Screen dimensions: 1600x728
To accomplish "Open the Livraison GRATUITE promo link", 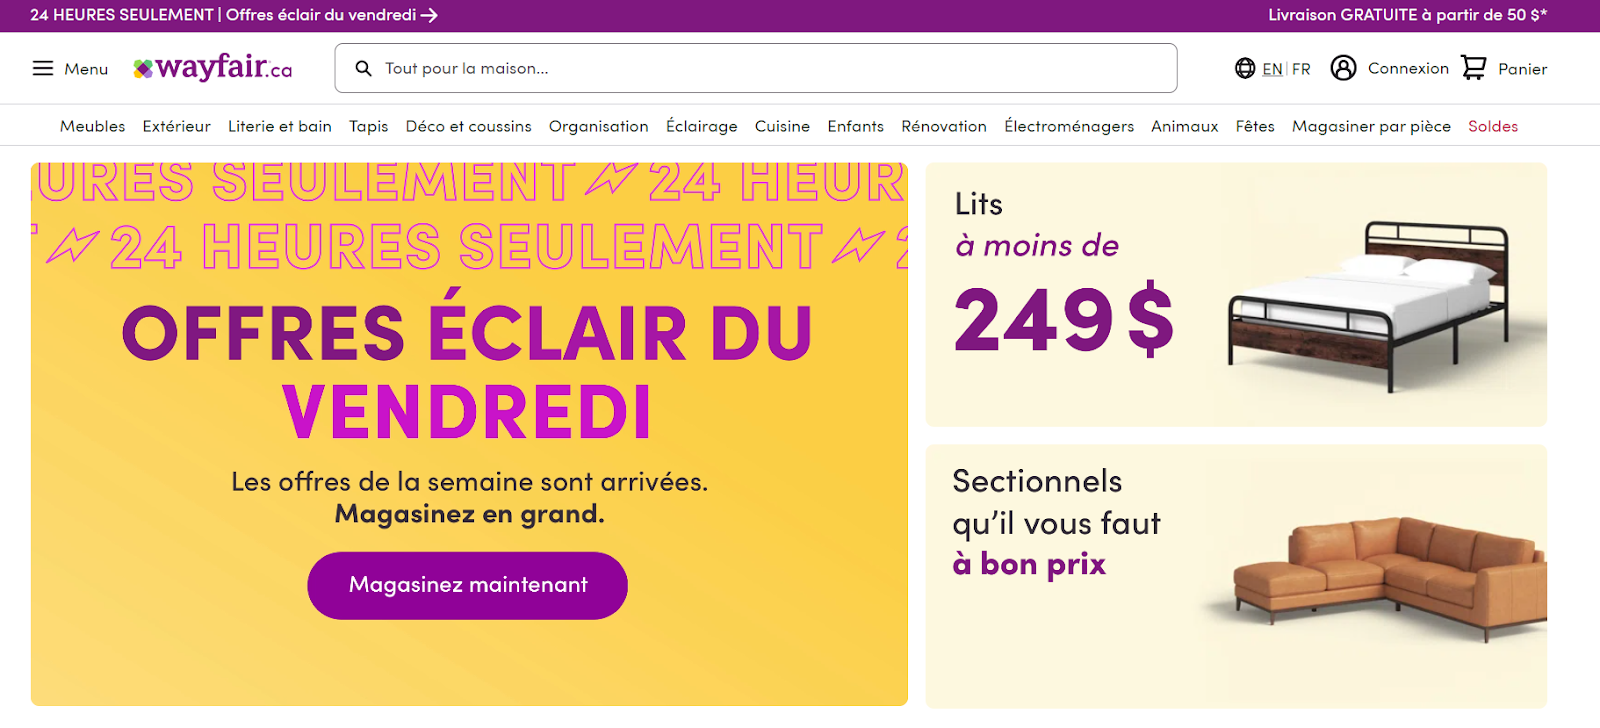I will (x=1407, y=15).
